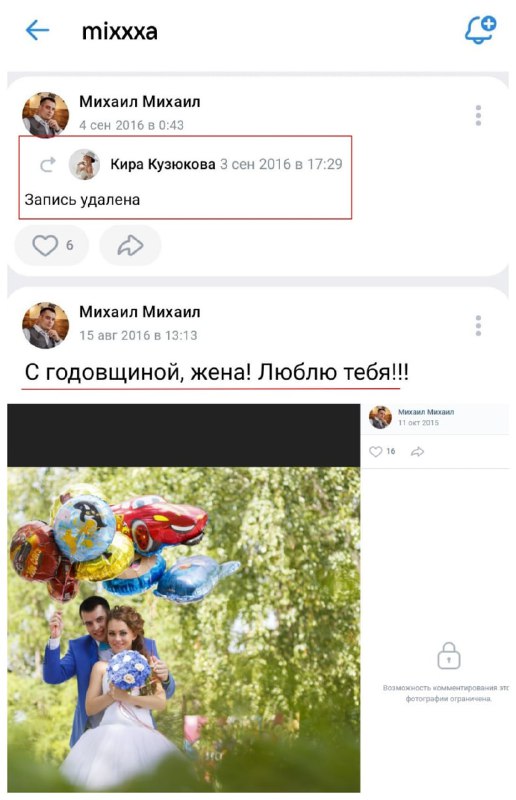The width and height of the screenshot is (516, 800).
Task: Open three-dot menu on 4 сен 2016 post
Action: pyautogui.click(x=478, y=116)
